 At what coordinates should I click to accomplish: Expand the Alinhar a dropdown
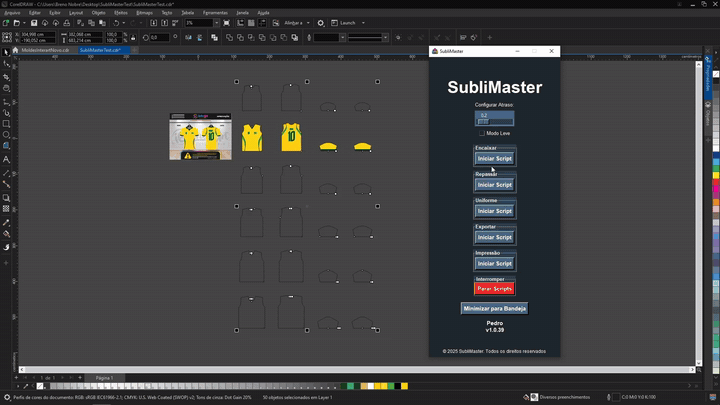pyautogui.click(x=308, y=23)
